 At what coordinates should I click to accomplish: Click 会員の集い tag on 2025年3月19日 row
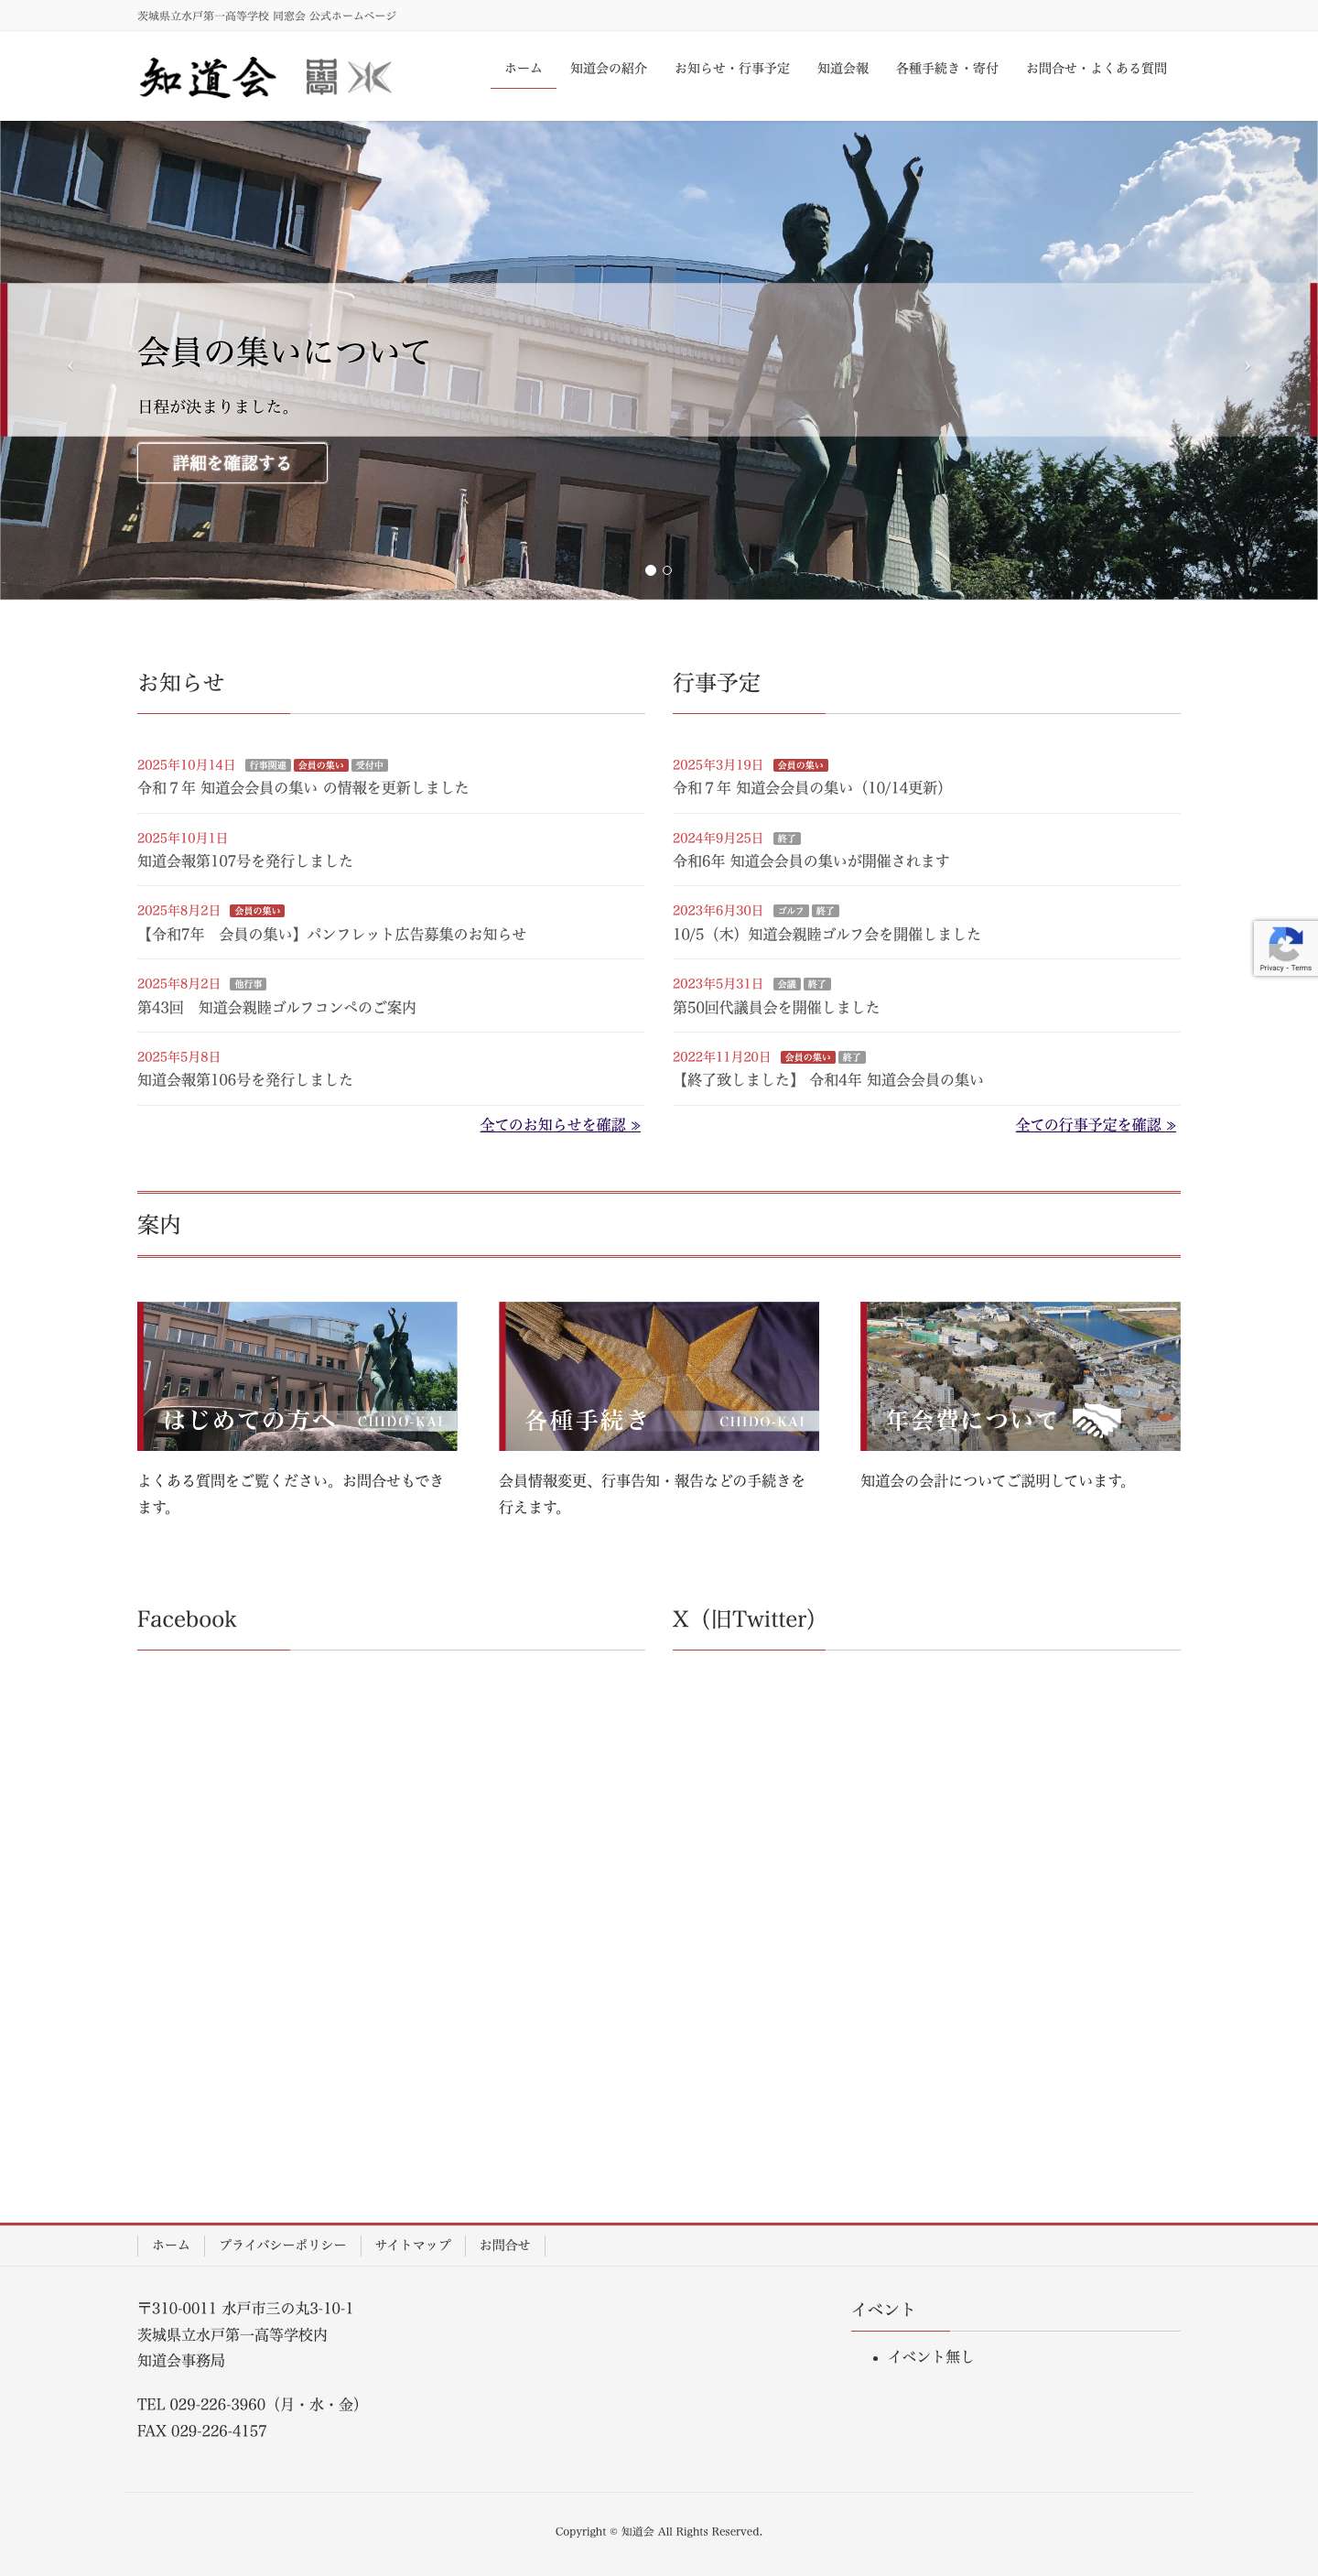pyautogui.click(x=801, y=765)
